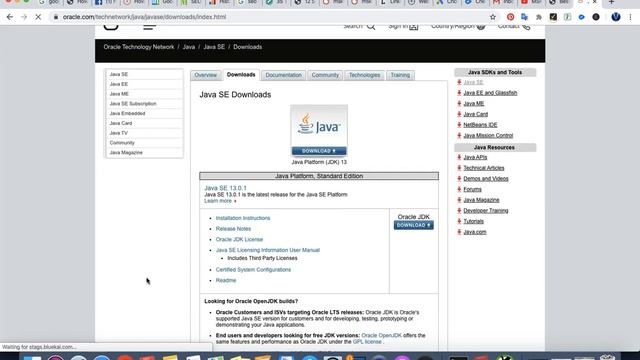Open the Oracle hamburger menu
The width and height of the screenshot is (640, 360).
pos(149,27)
